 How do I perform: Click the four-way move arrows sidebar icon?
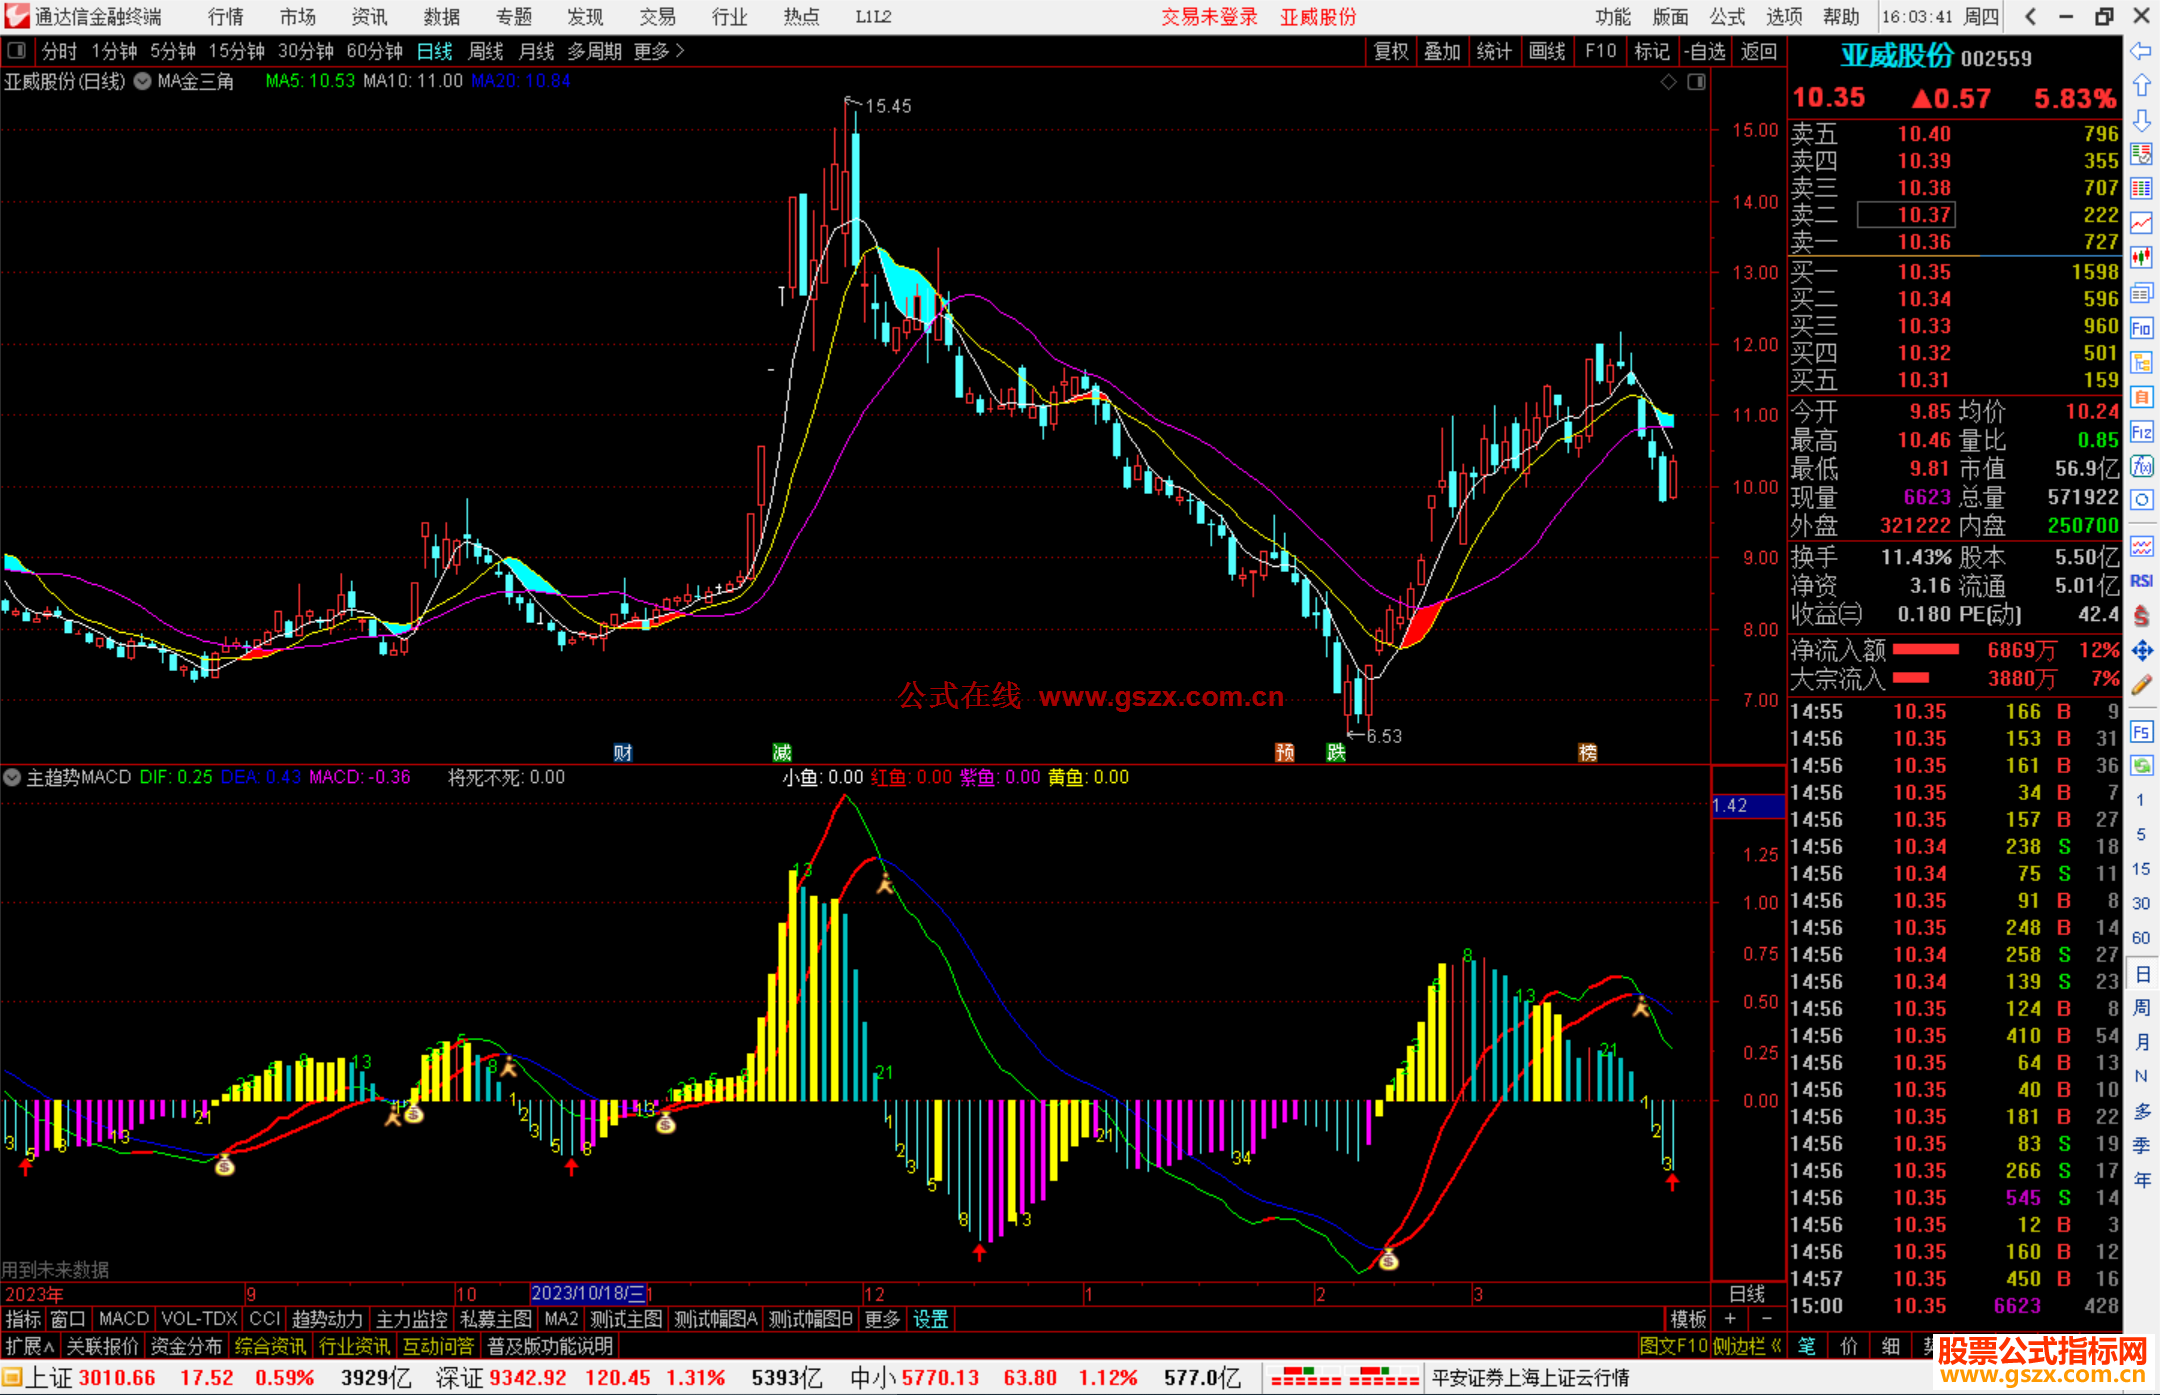2141,651
